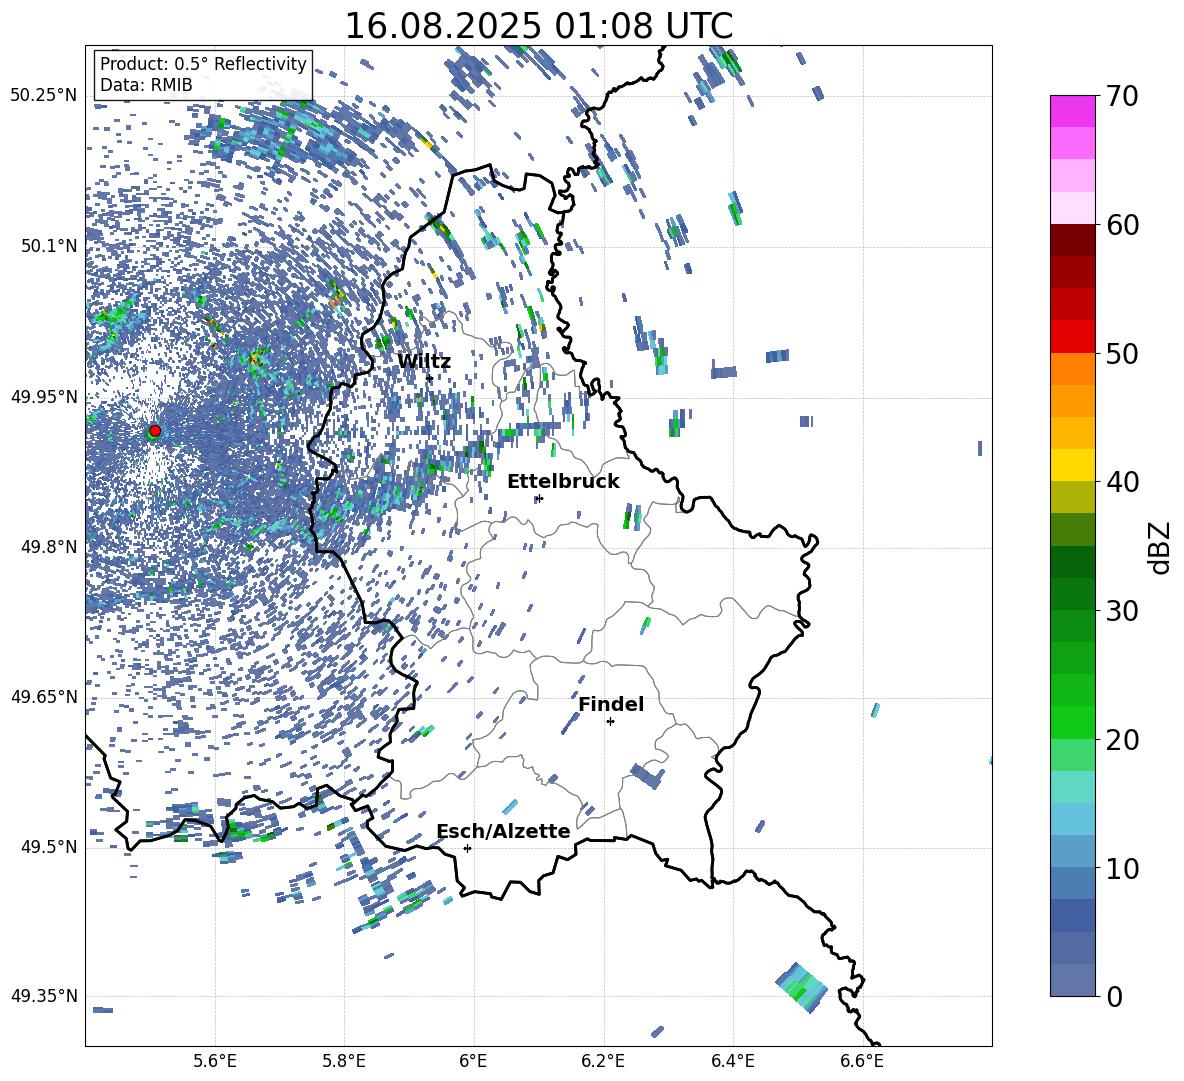Click the 5.6°E longitude label

(x=215, y=1061)
